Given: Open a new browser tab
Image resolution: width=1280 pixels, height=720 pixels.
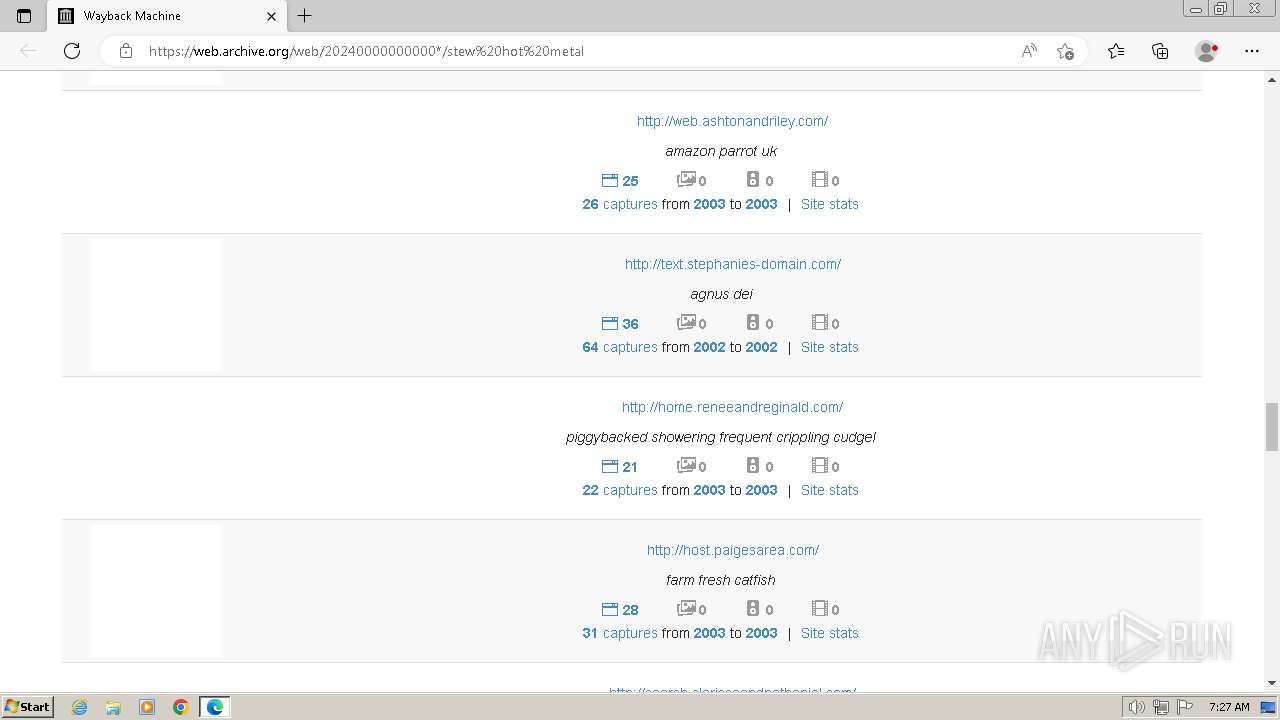Looking at the screenshot, I should point(305,16).
